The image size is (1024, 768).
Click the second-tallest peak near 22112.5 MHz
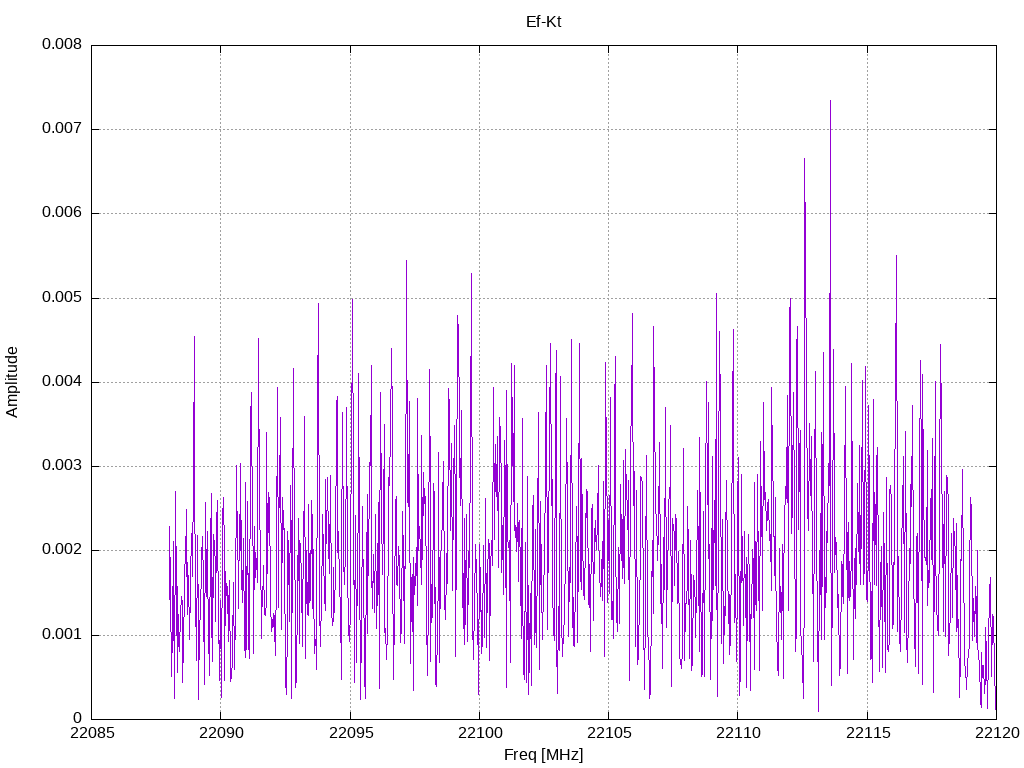(x=805, y=160)
